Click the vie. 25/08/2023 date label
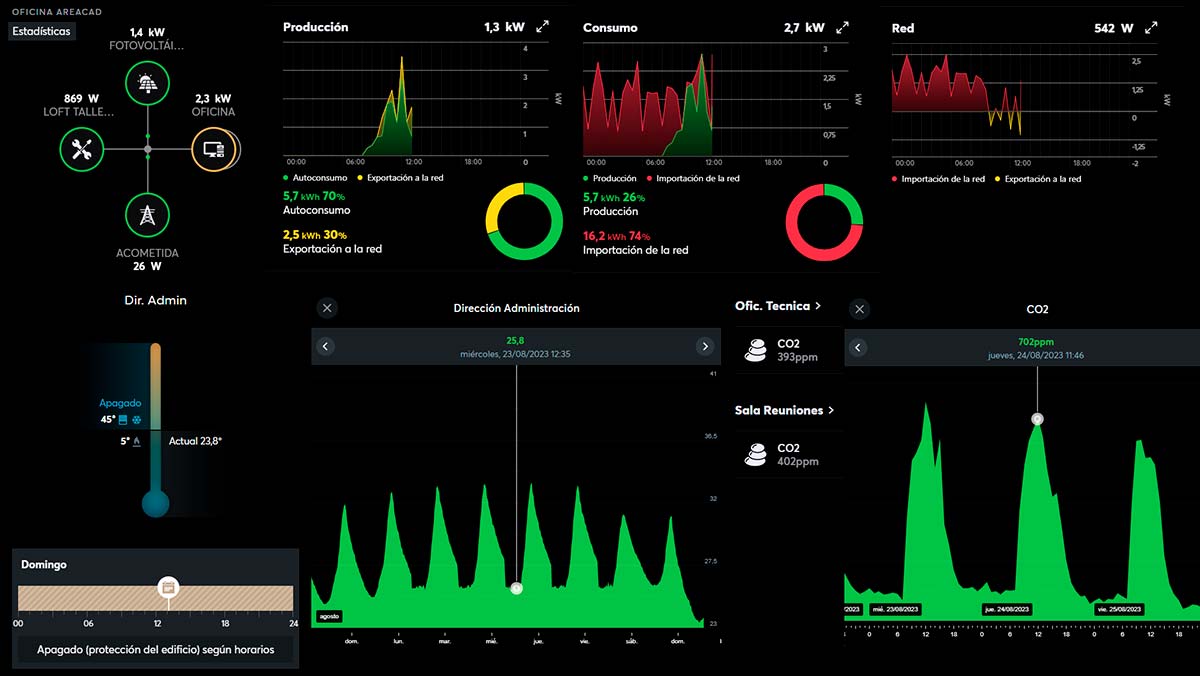The width and height of the screenshot is (1200, 676). click(x=1117, y=609)
